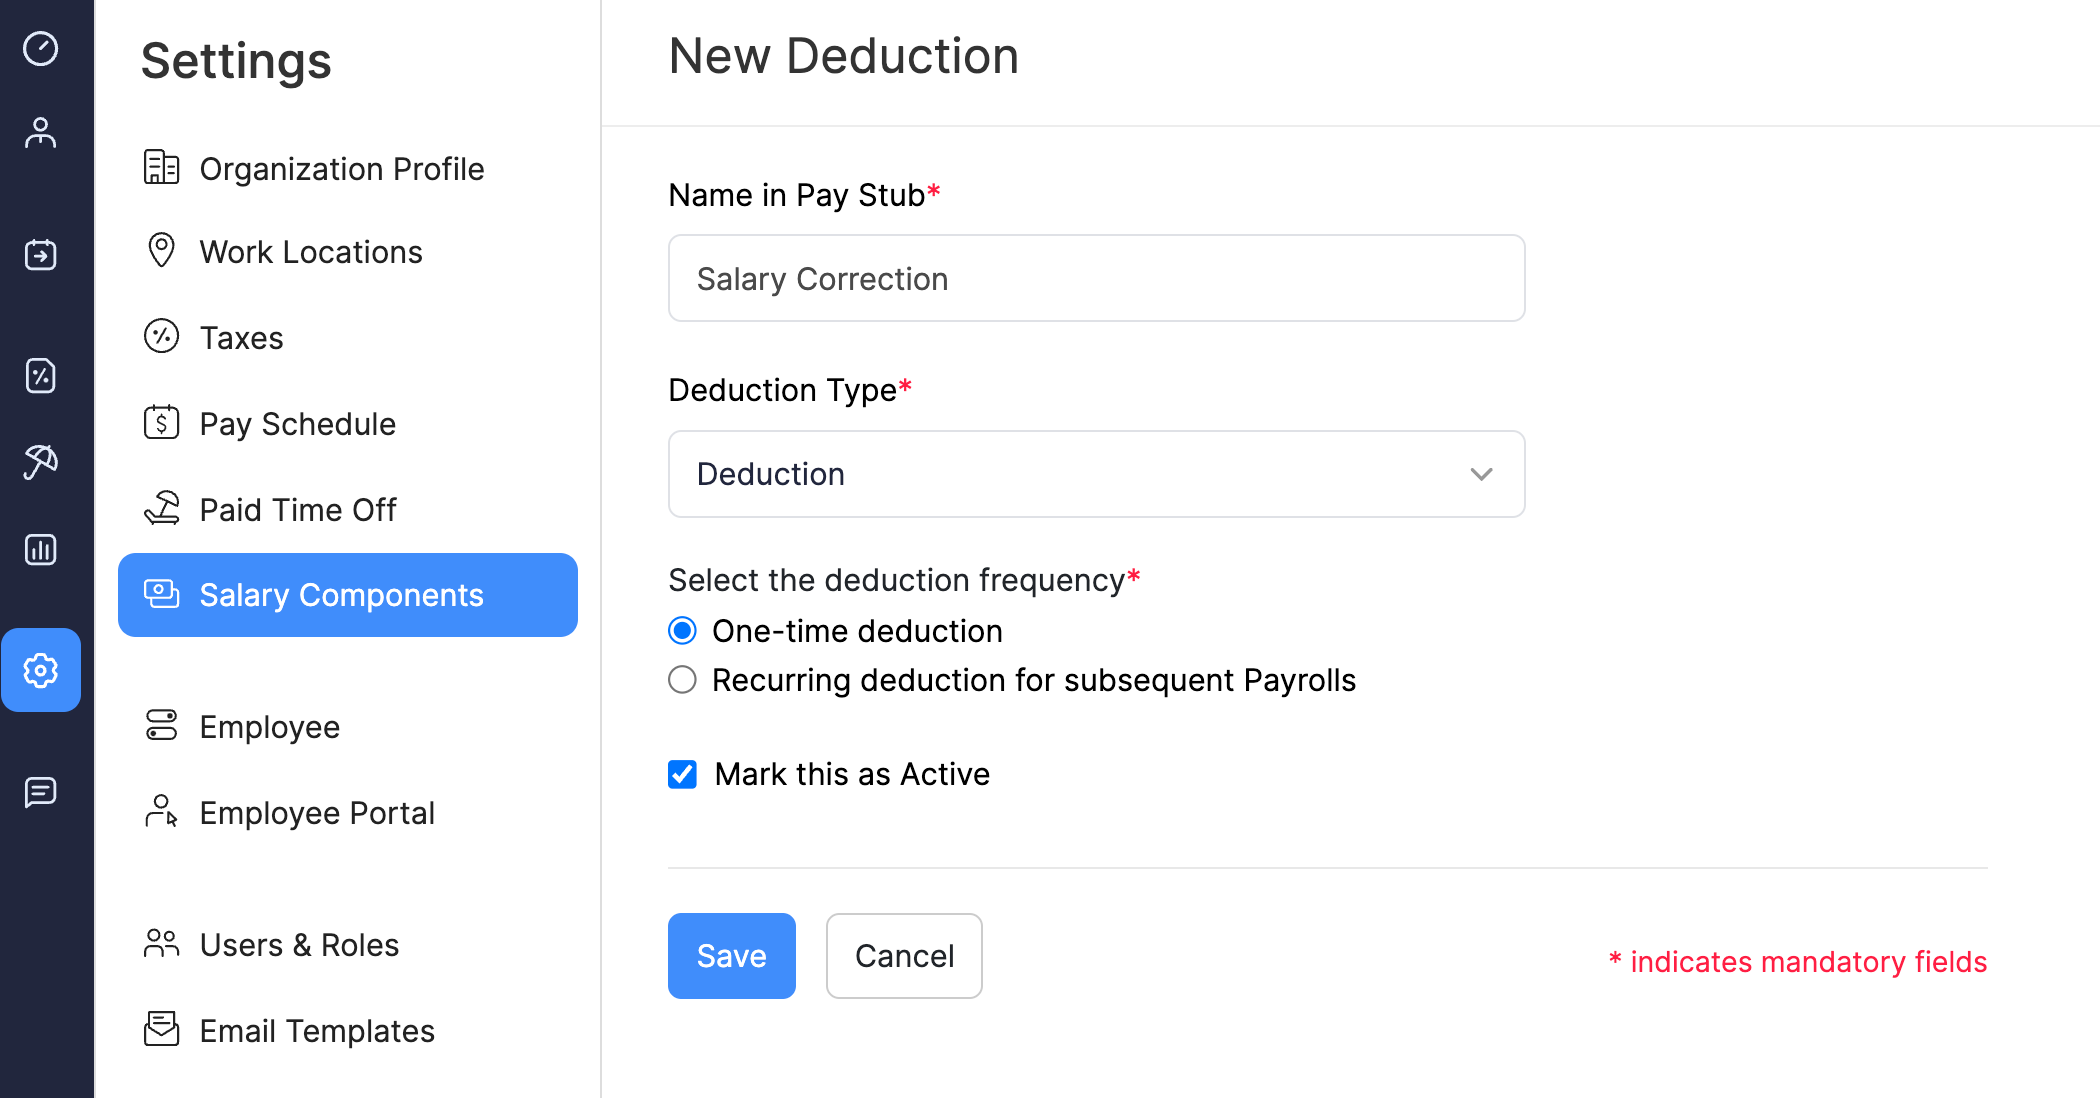Click the Employee settings icon

tap(42, 132)
